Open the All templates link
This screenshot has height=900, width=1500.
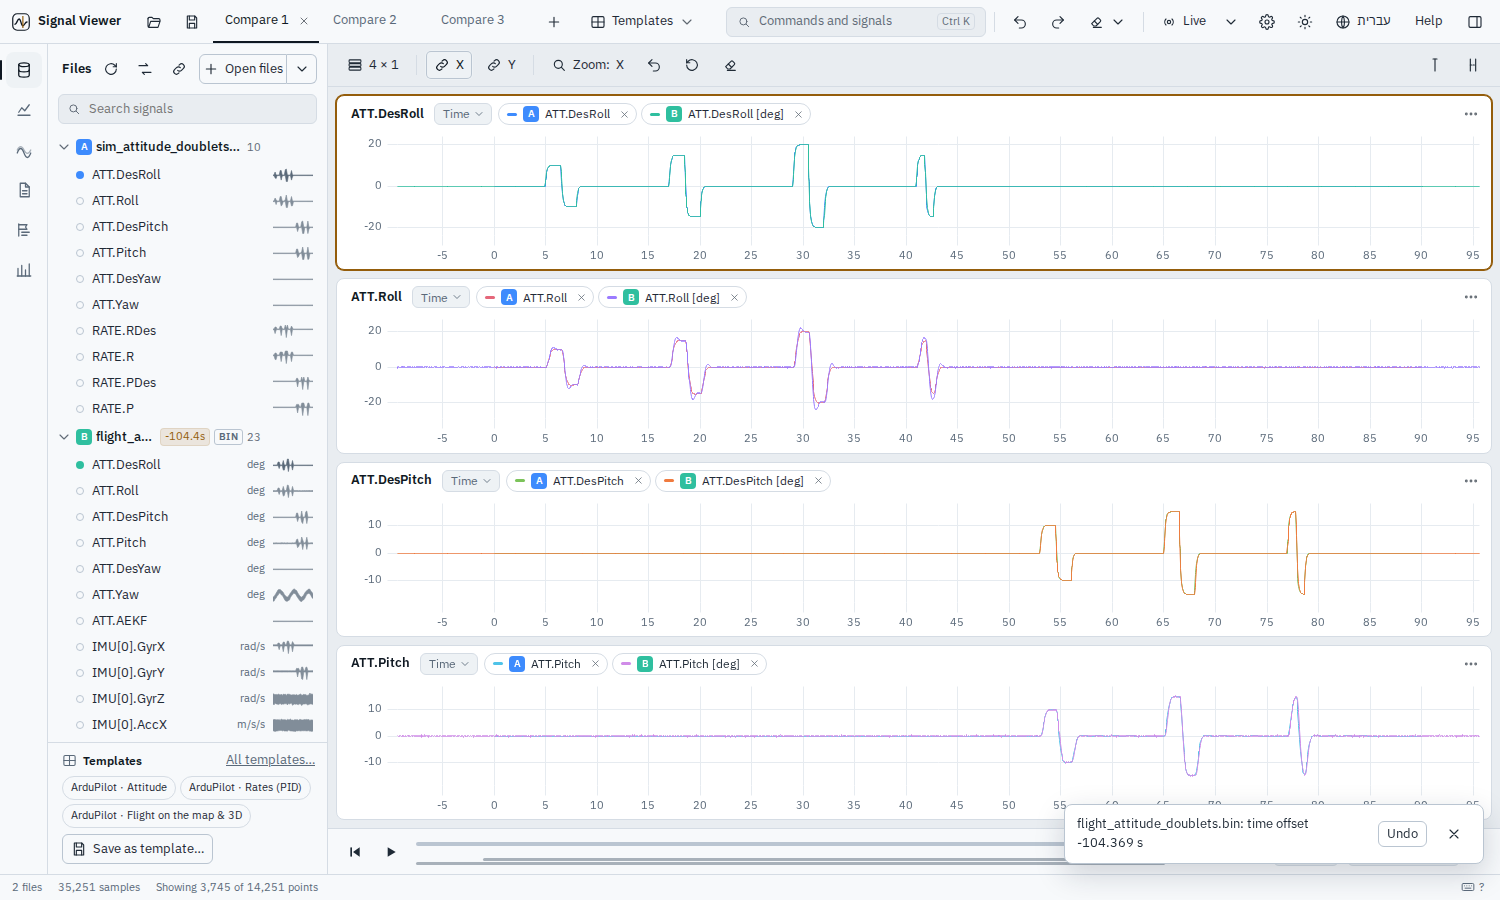click(x=270, y=760)
